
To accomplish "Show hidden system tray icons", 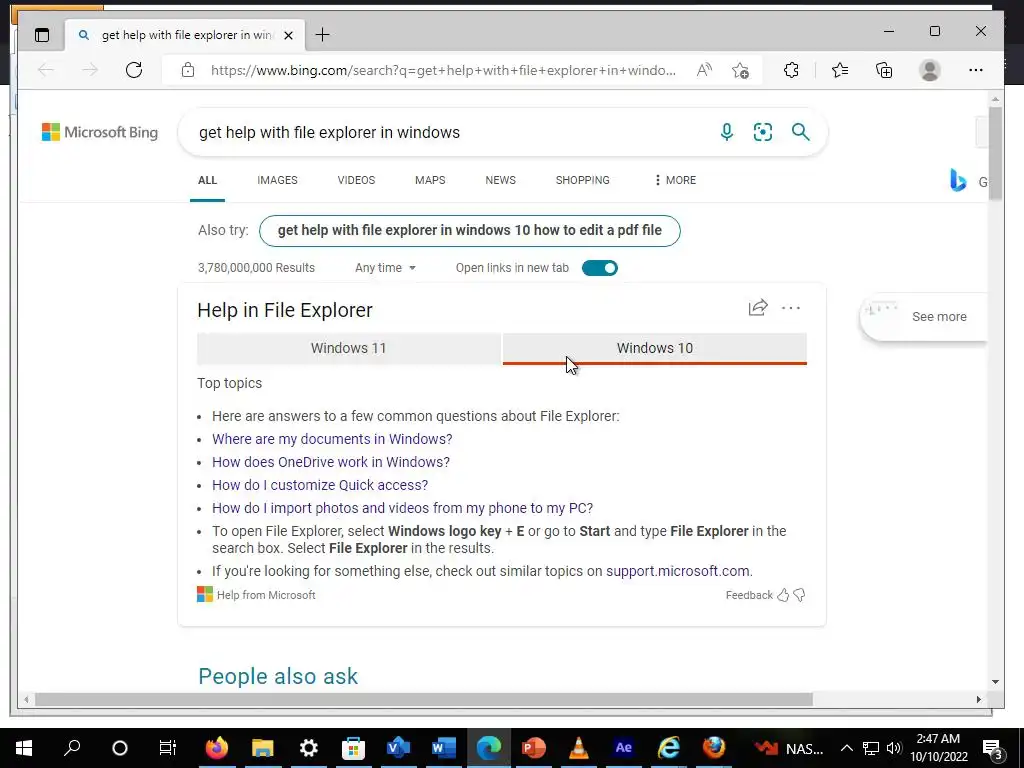I will (846, 748).
